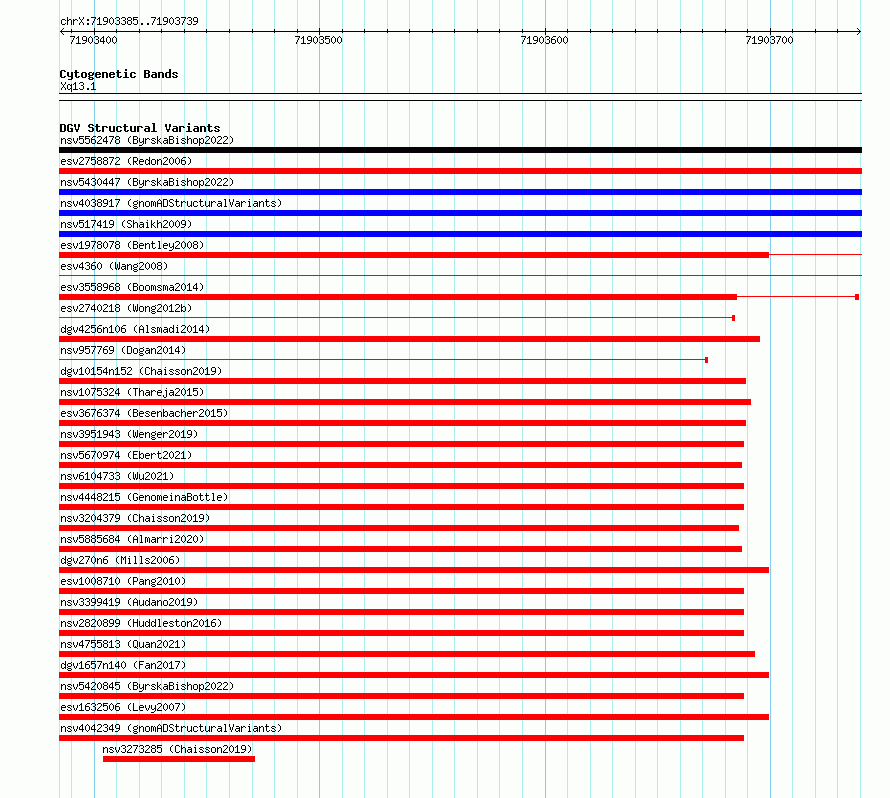This screenshot has height=798, width=890.
Task: Open variant nsv4755813 (Quan2021)
Action: [x=123, y=644]
